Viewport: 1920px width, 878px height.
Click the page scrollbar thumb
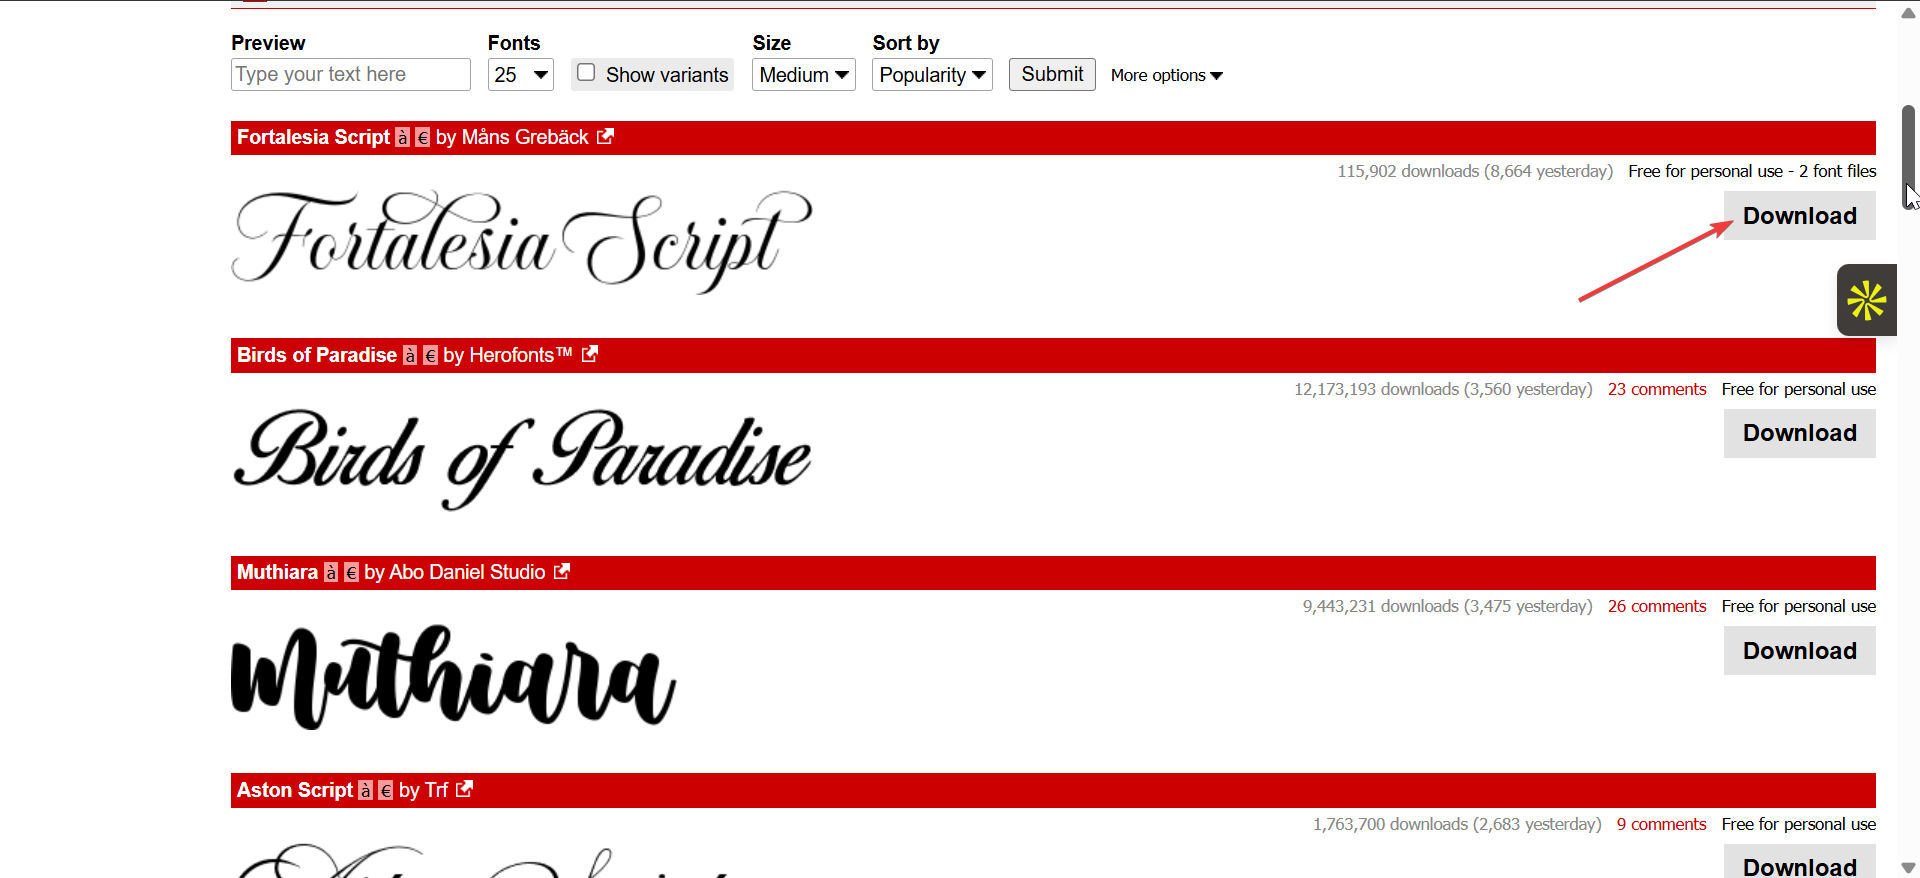(x=1908, y=157)
